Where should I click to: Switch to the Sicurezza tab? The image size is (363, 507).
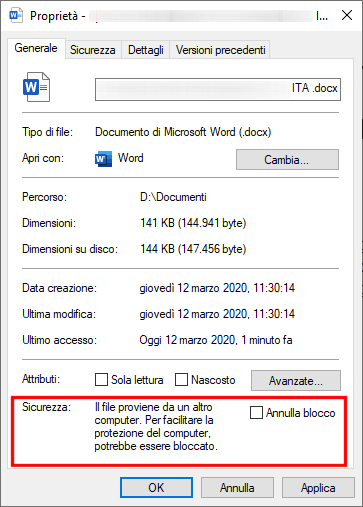coord(93,50)
